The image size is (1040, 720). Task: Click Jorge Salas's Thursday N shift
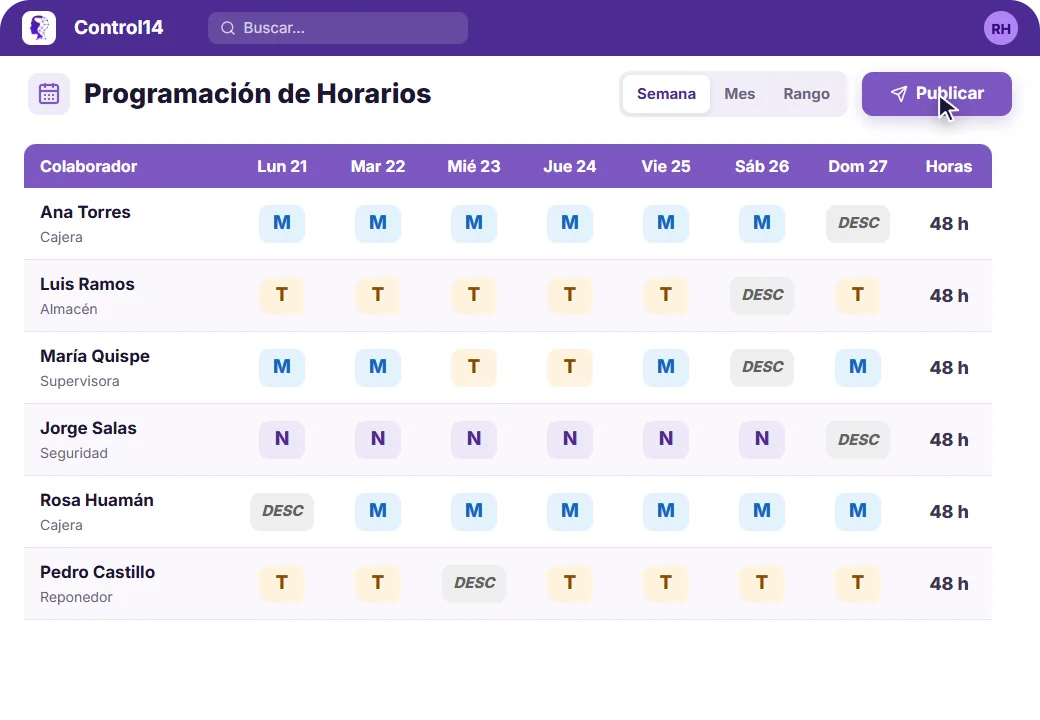[x=570, y=439]
